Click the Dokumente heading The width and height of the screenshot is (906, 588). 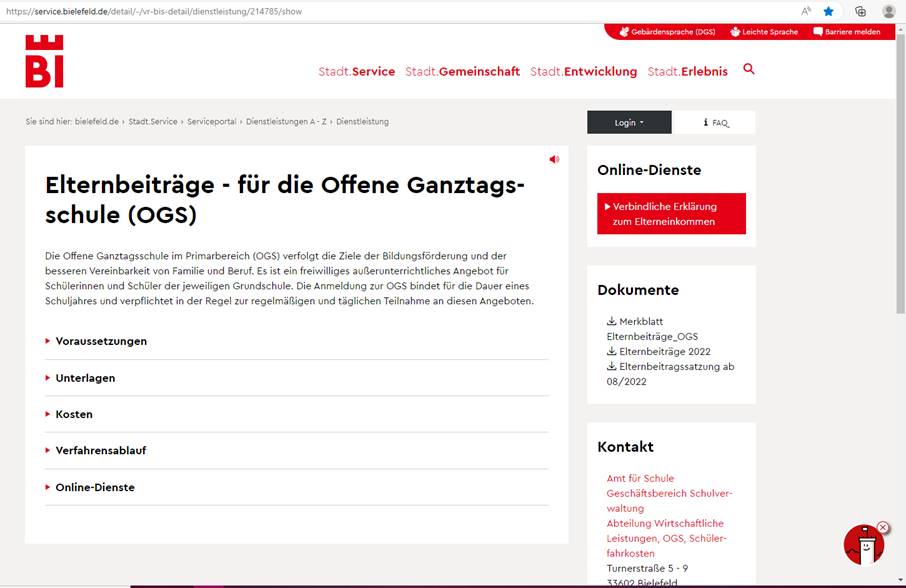pos(638,290)
